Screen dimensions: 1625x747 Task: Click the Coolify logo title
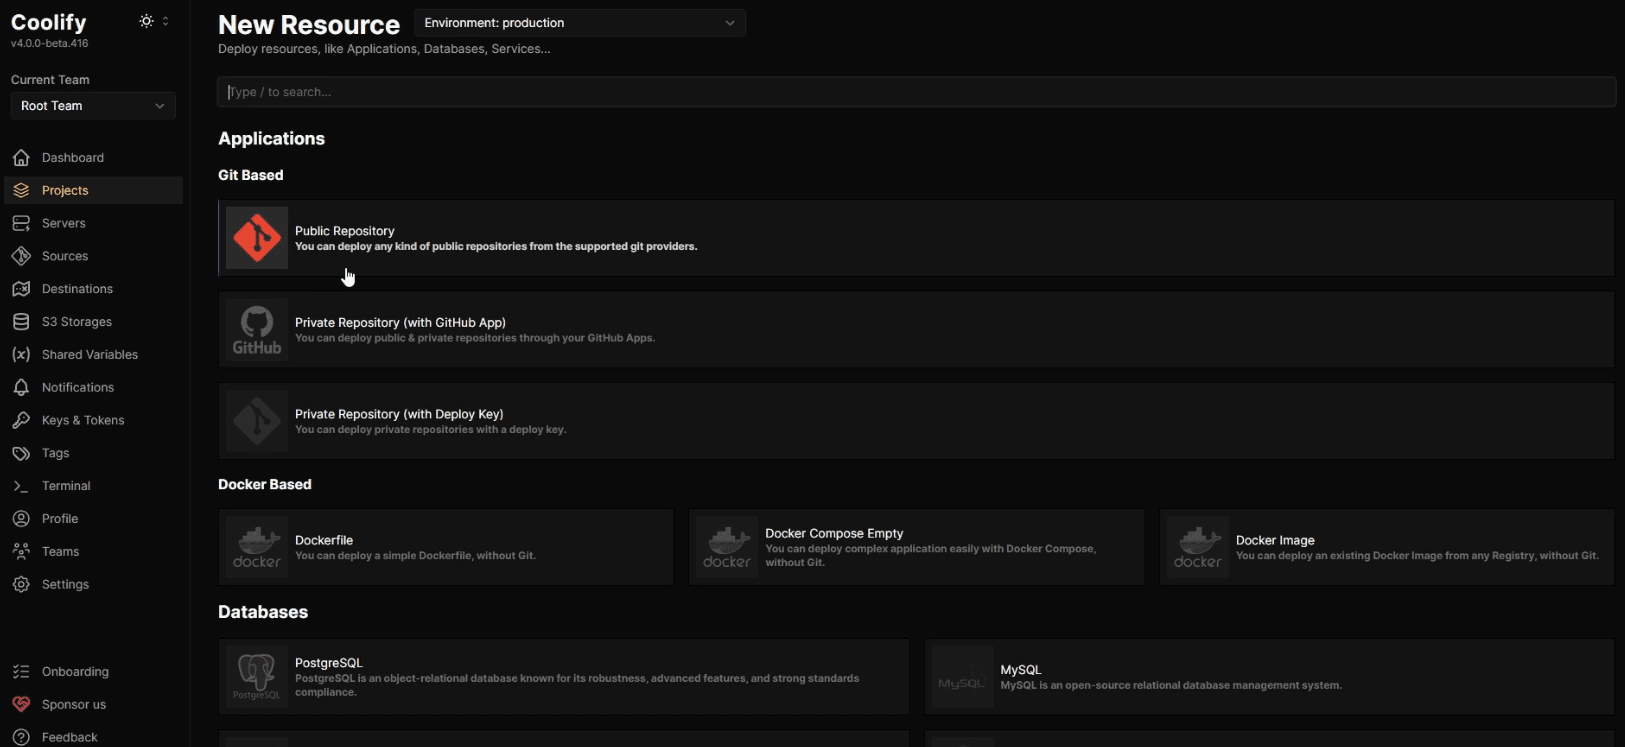point(49,22)
